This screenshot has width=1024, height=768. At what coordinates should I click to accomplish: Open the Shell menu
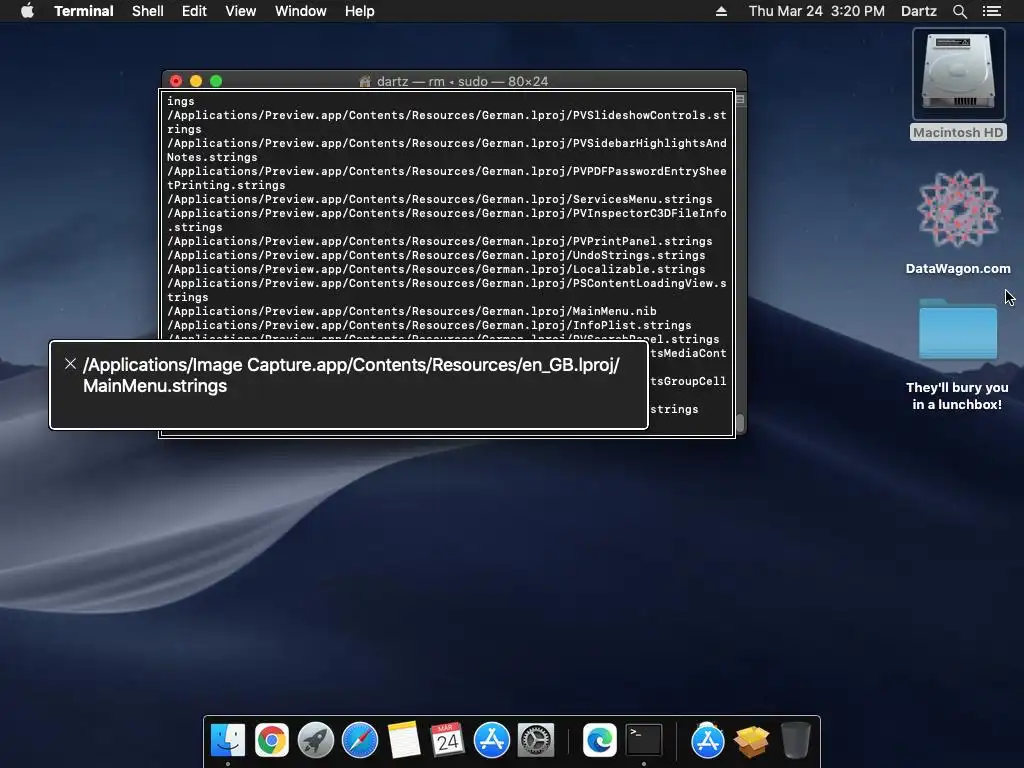148,11
